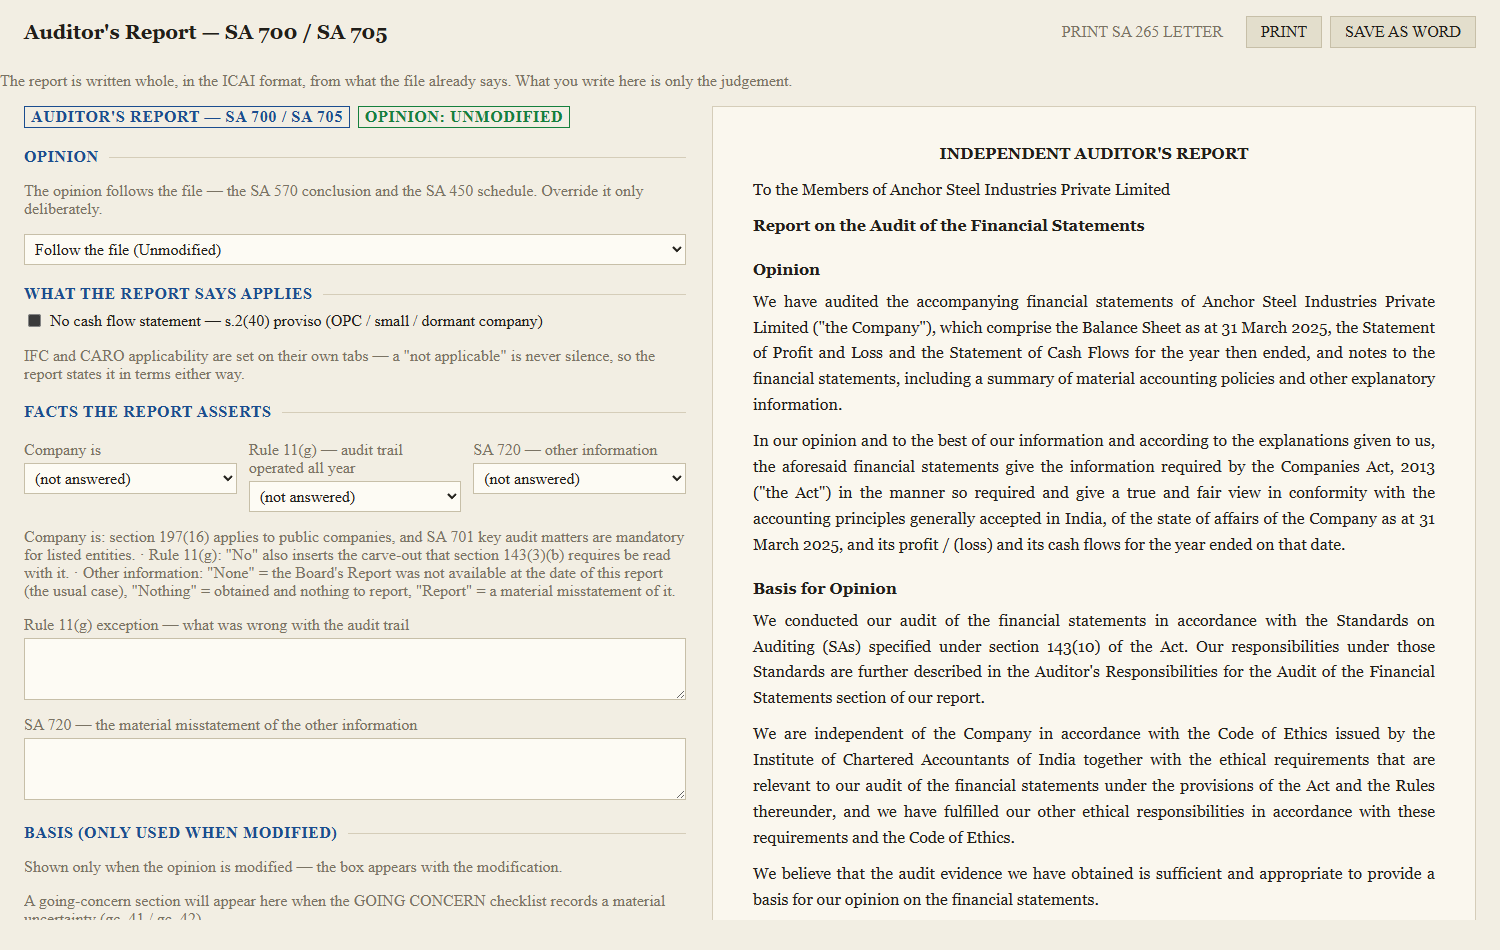Click the 'Opinion' heading in the report preview
This screenshot has height=950, width=1500.
point(786,270)
